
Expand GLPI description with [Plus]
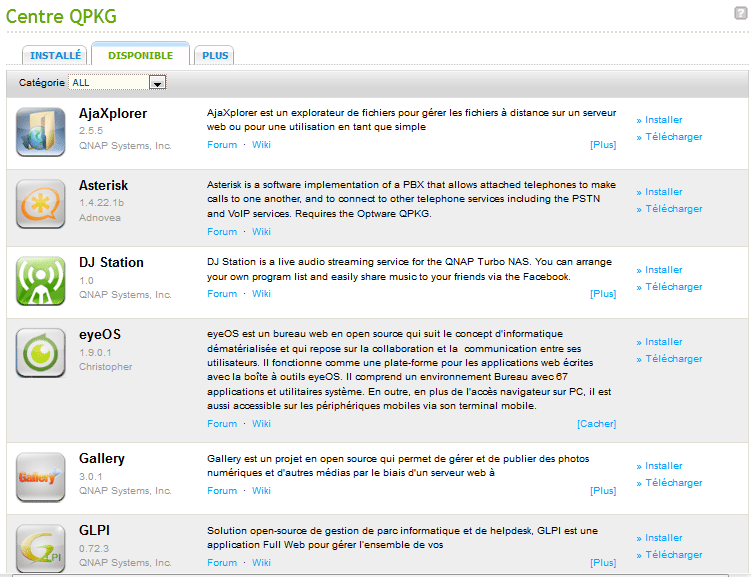coord(603,563)
